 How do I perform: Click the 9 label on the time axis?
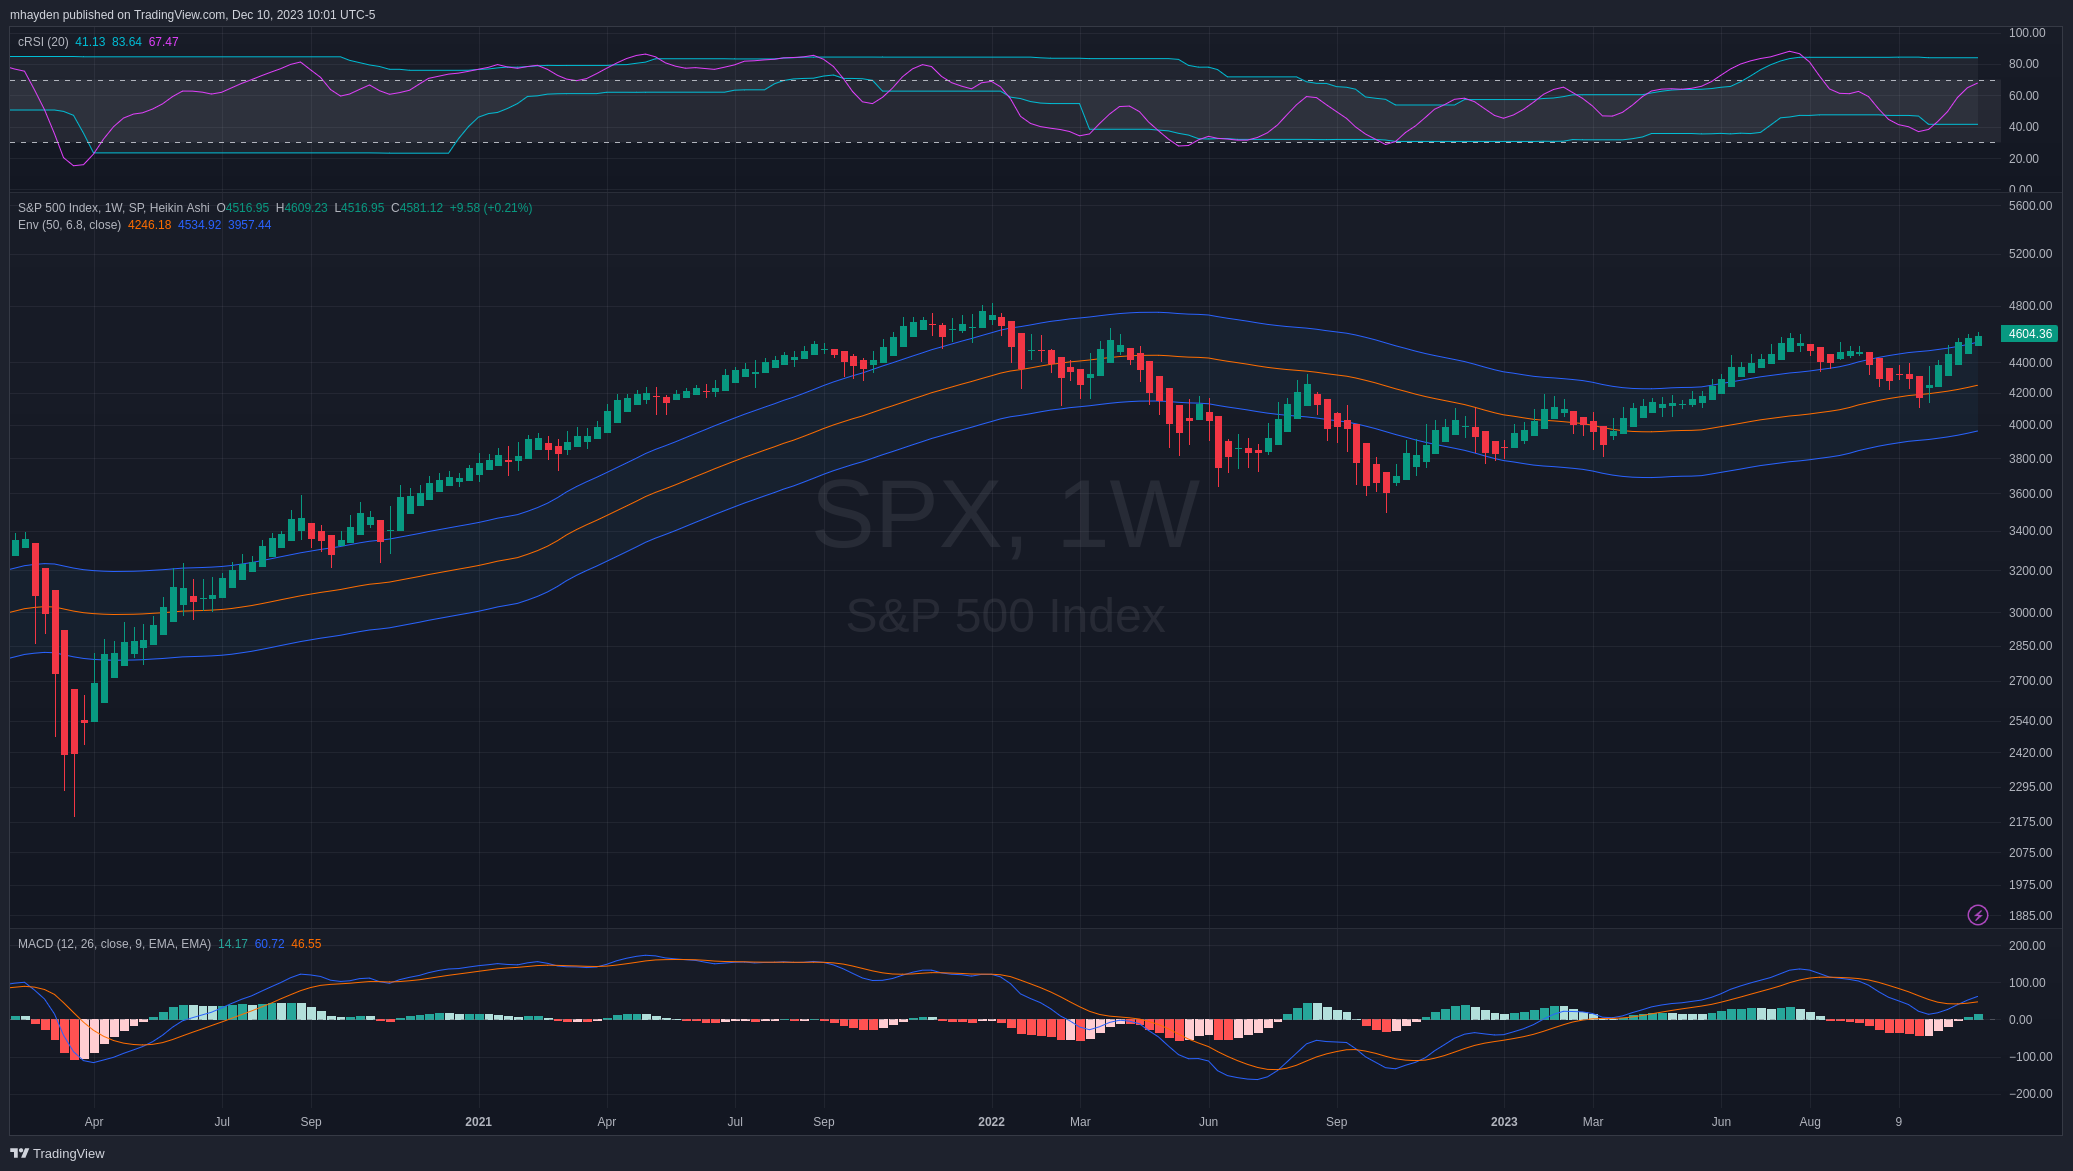1898,1122
